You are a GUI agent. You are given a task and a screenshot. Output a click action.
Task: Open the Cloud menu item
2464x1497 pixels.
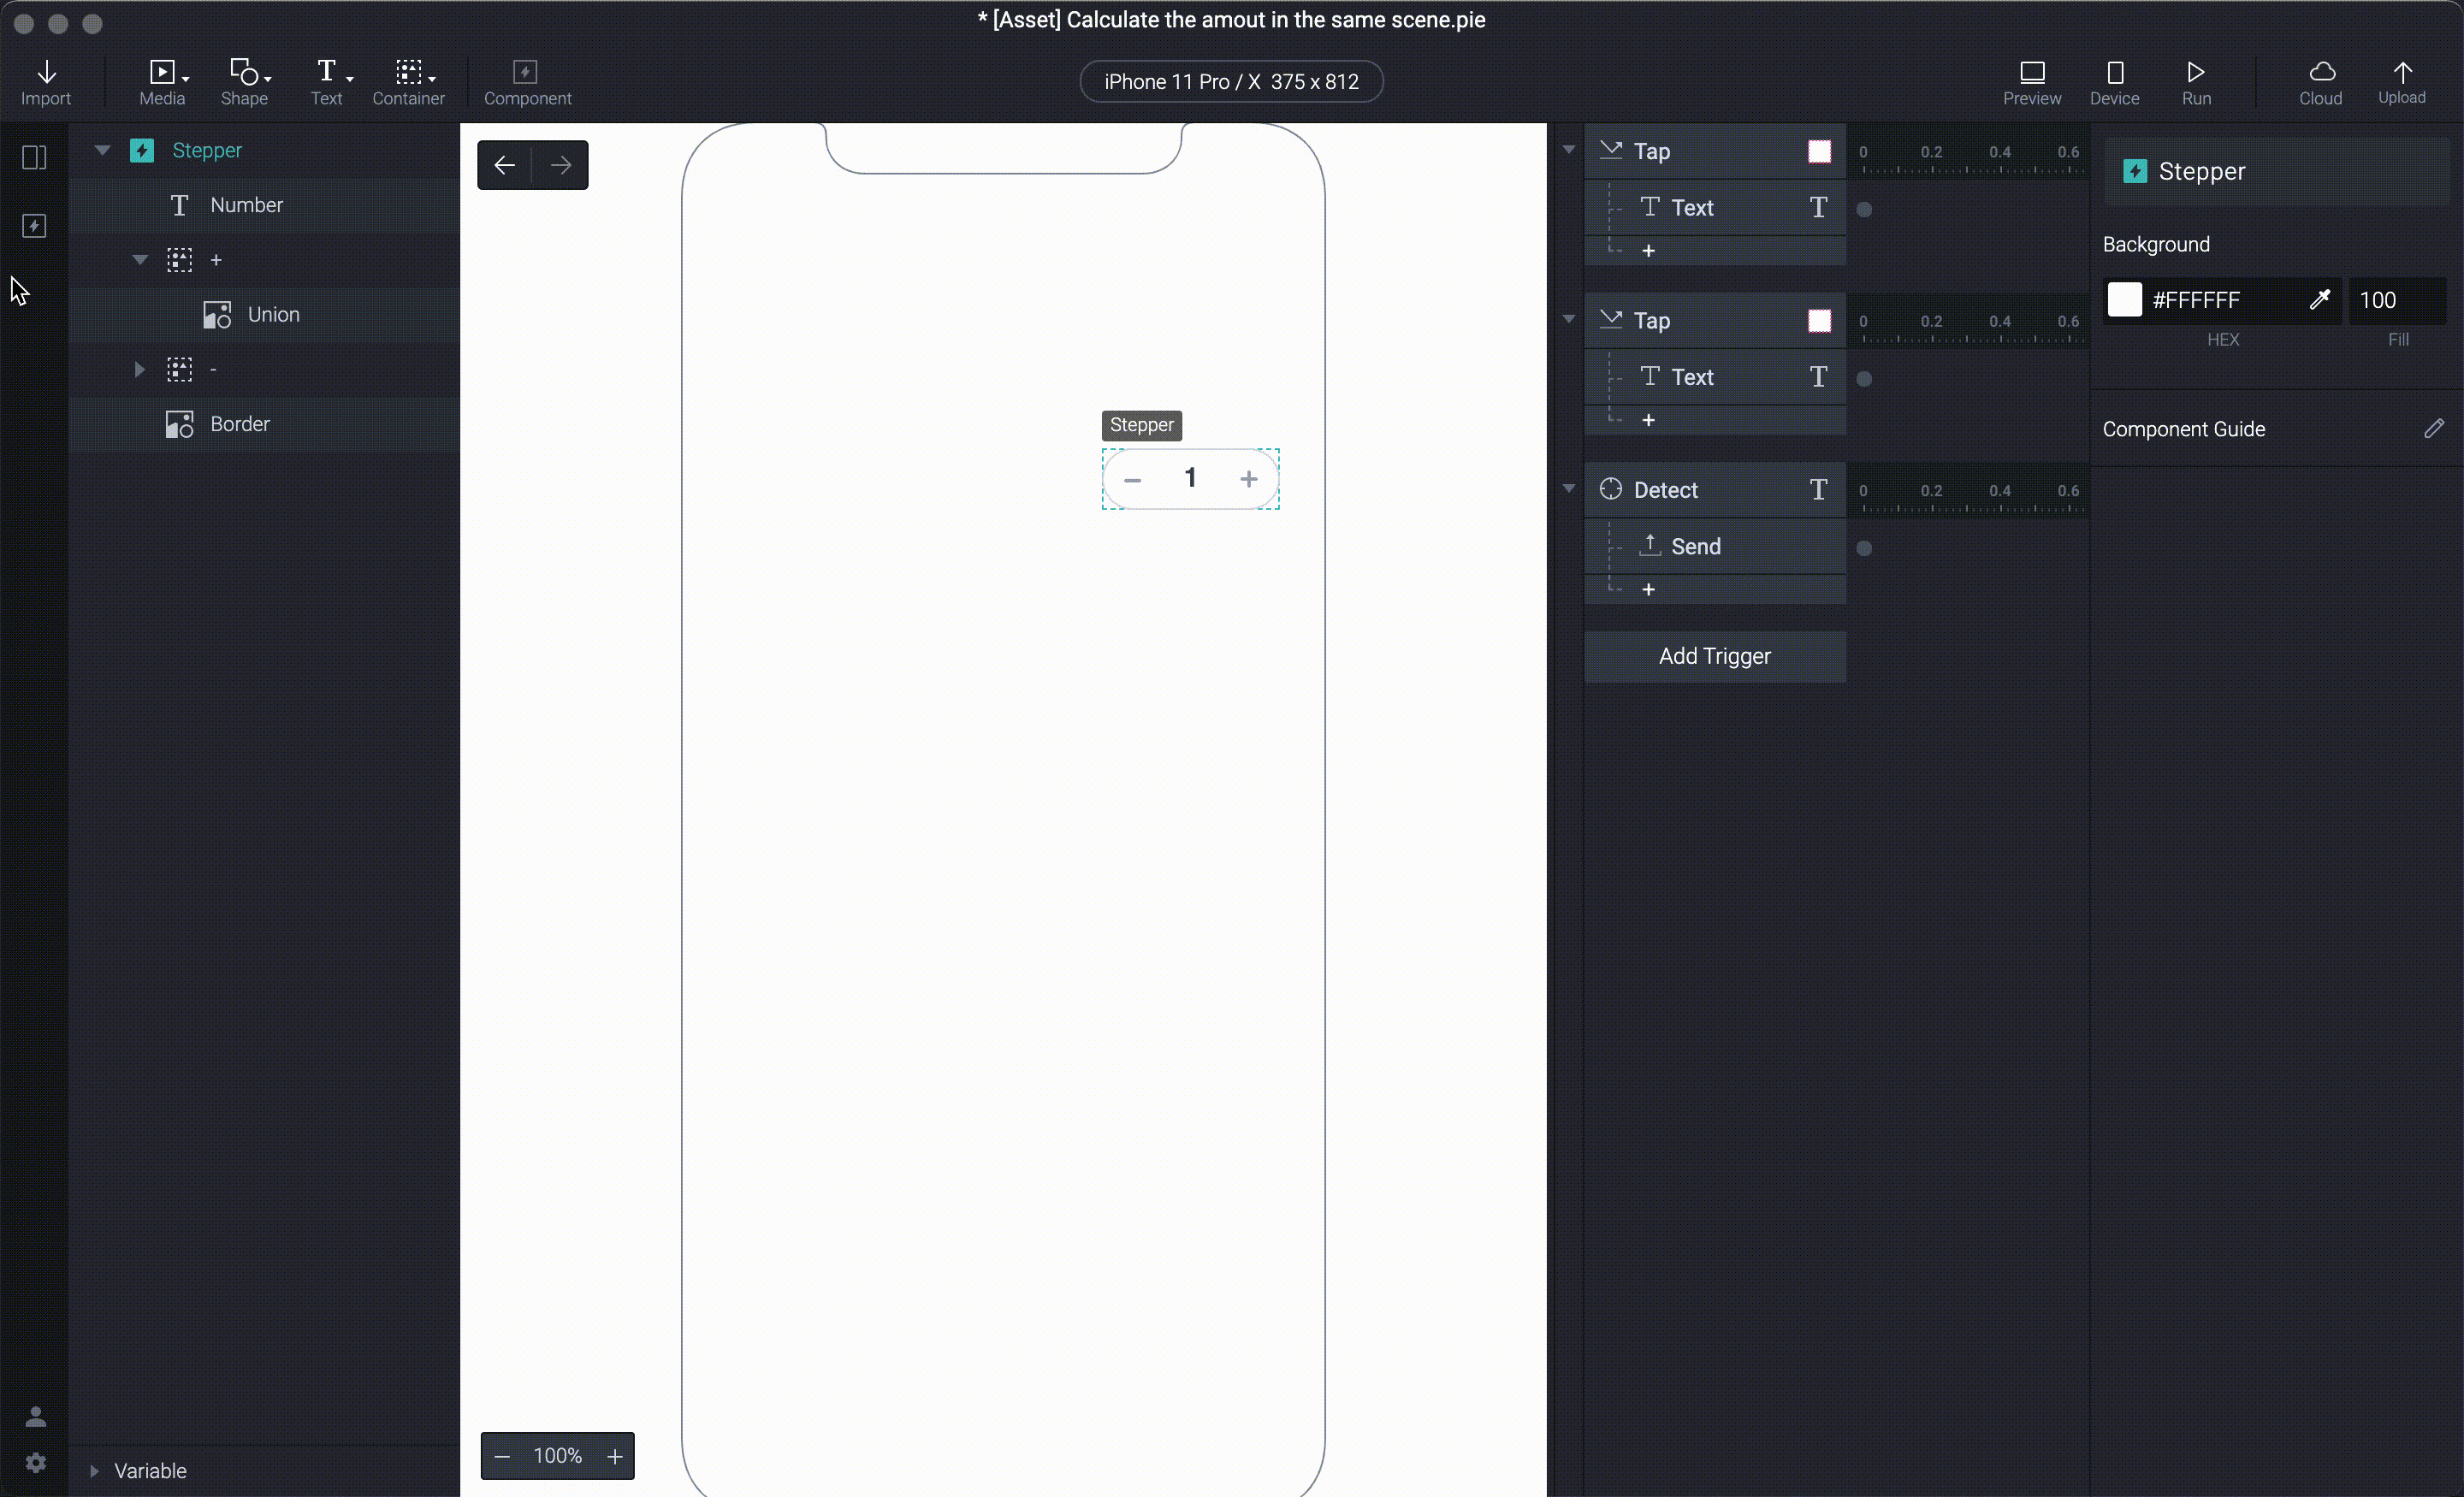pos(2321,83)
